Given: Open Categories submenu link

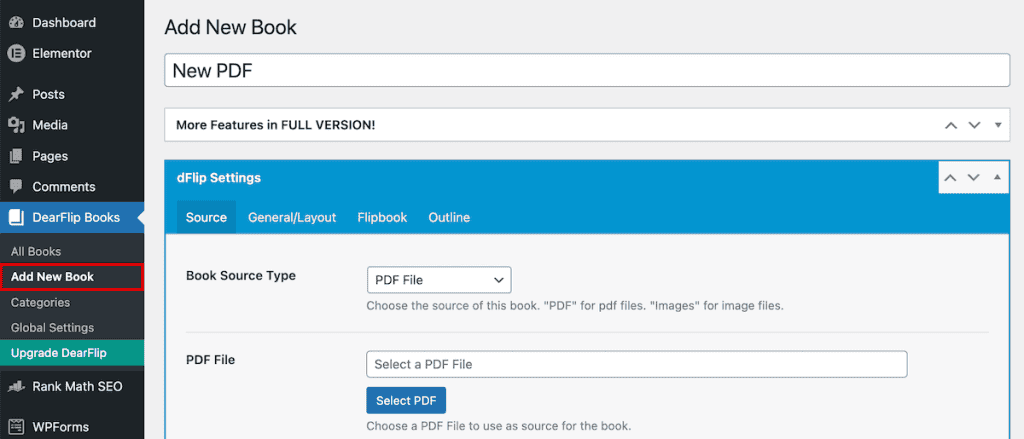Looking at the screenshot, I should (40, 302).
